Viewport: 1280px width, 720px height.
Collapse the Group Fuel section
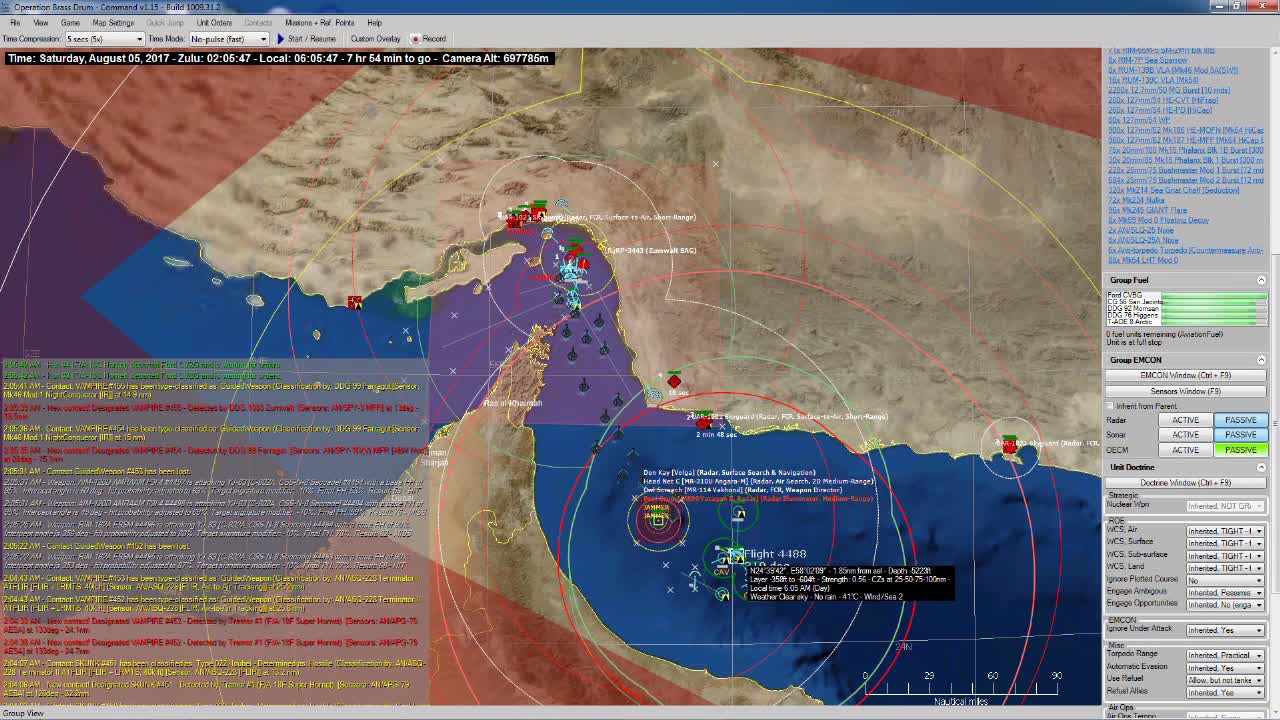pyautogui.click(x=1261, y=280)
